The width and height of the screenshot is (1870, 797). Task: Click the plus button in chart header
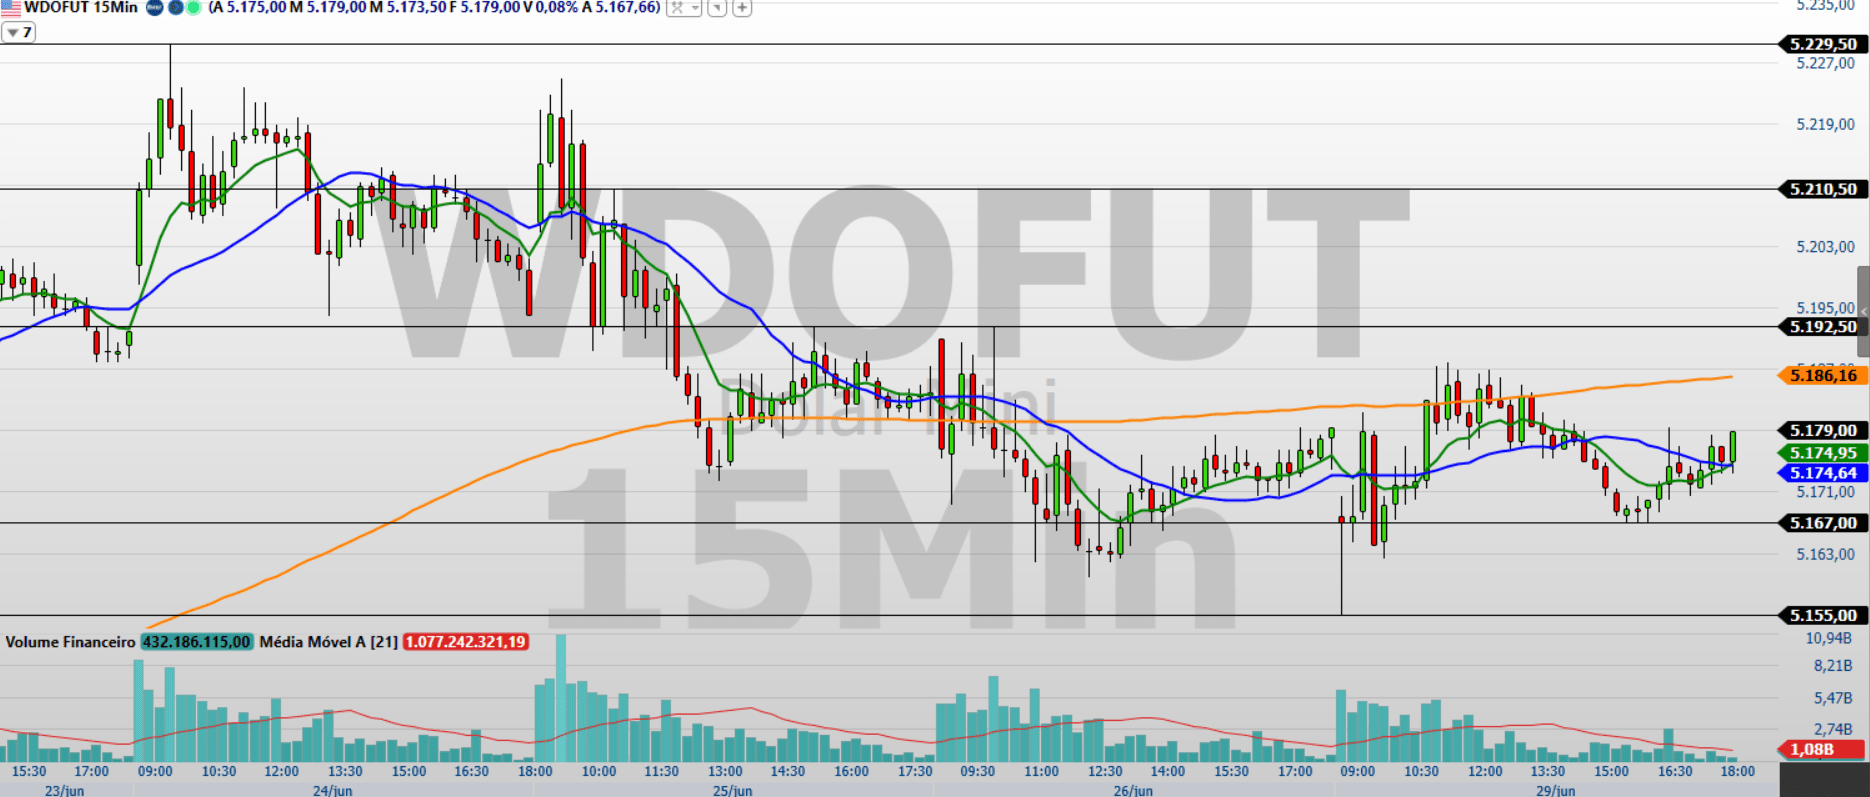742,7
